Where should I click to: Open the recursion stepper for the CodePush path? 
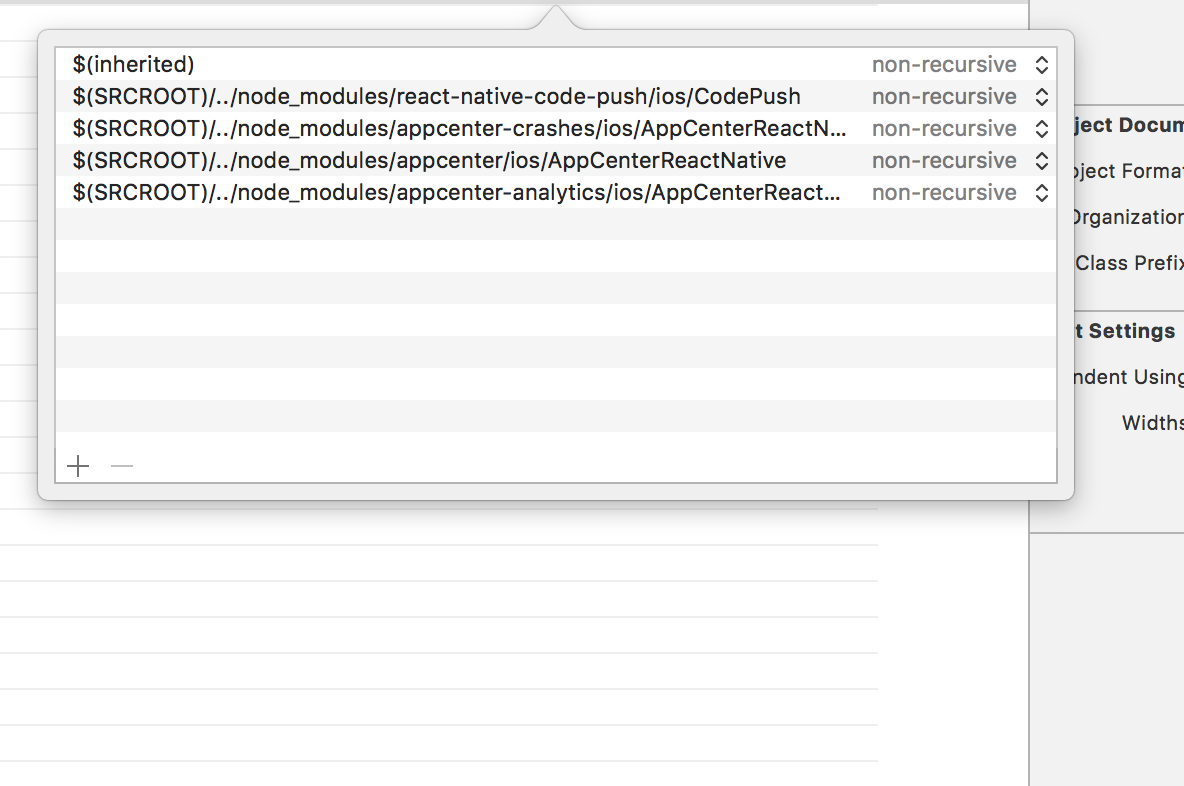coord(1042,97)
